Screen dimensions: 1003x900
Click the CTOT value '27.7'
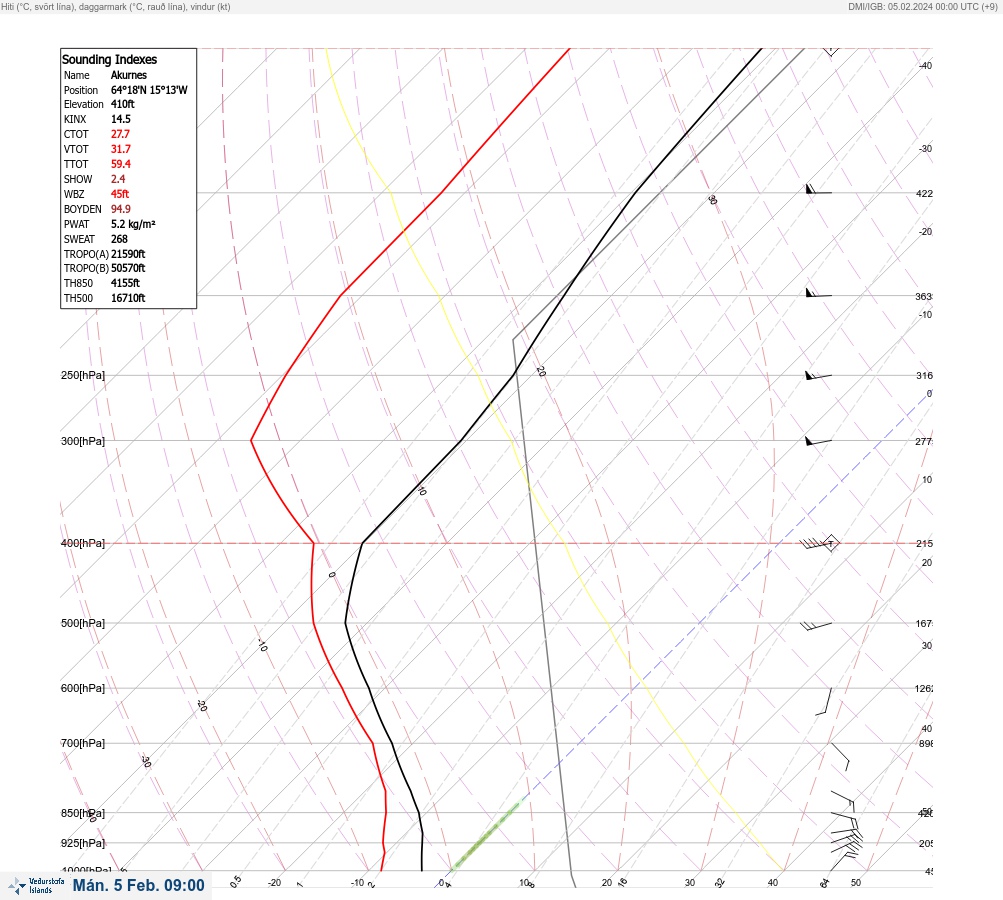pos(120,134)
